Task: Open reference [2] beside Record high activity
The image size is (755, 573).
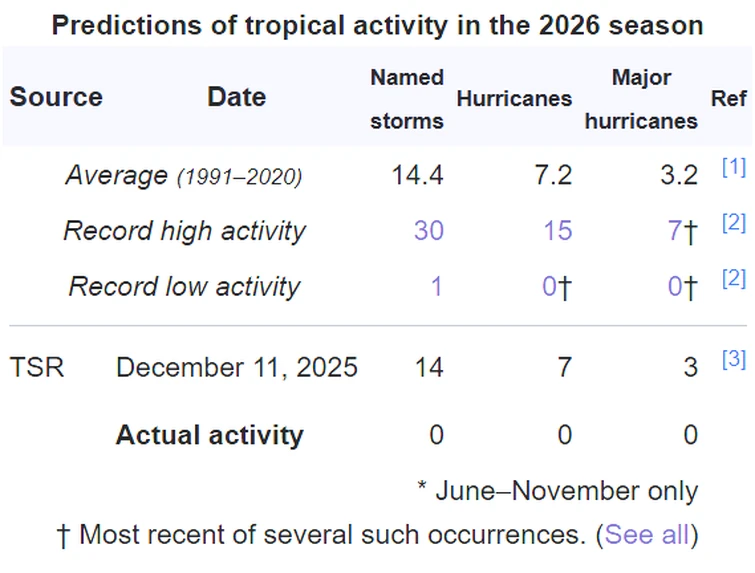Action: pos(733,223)
